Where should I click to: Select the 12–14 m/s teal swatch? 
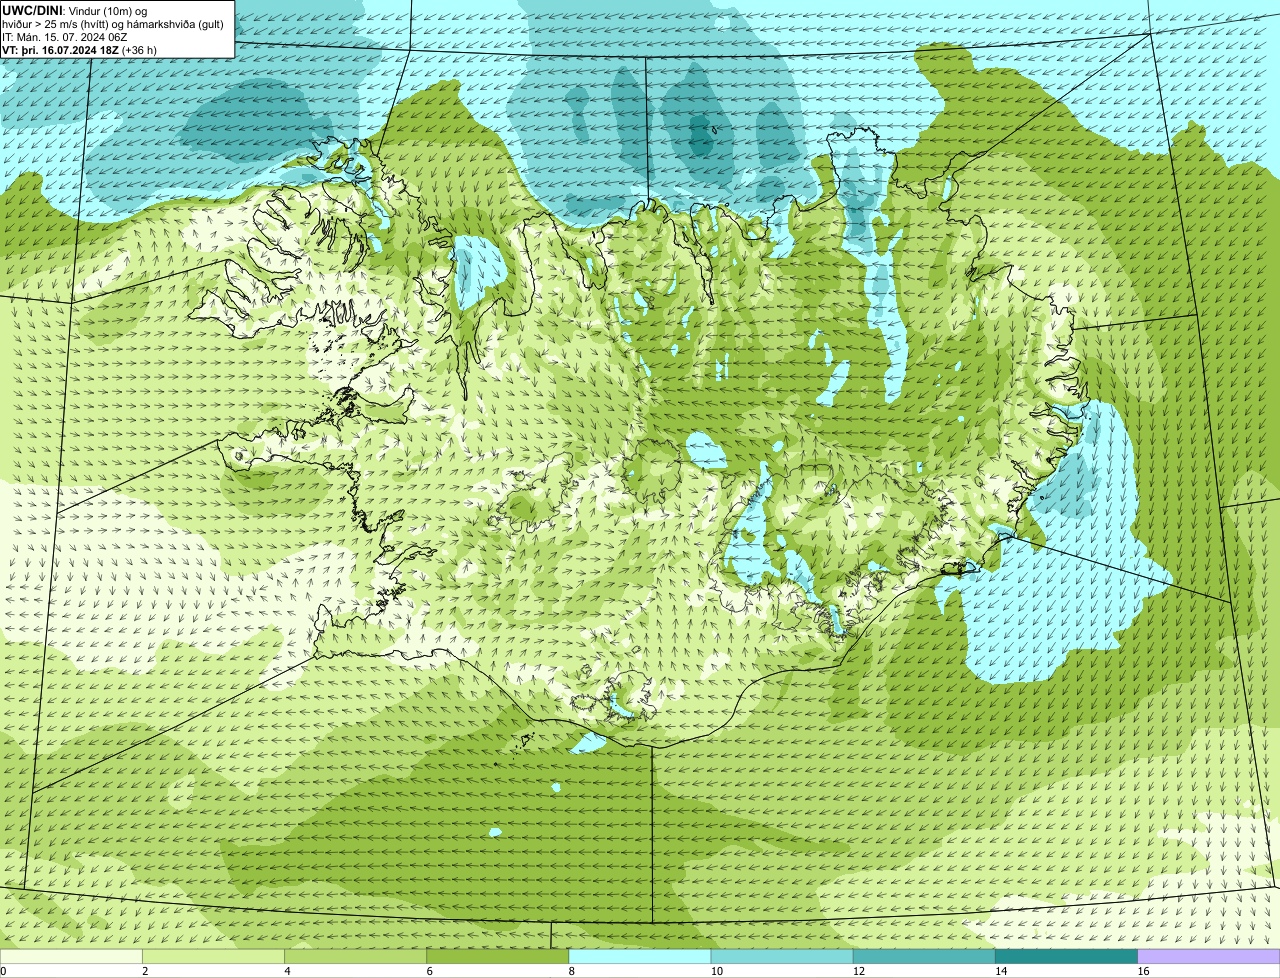coord(924,956)
